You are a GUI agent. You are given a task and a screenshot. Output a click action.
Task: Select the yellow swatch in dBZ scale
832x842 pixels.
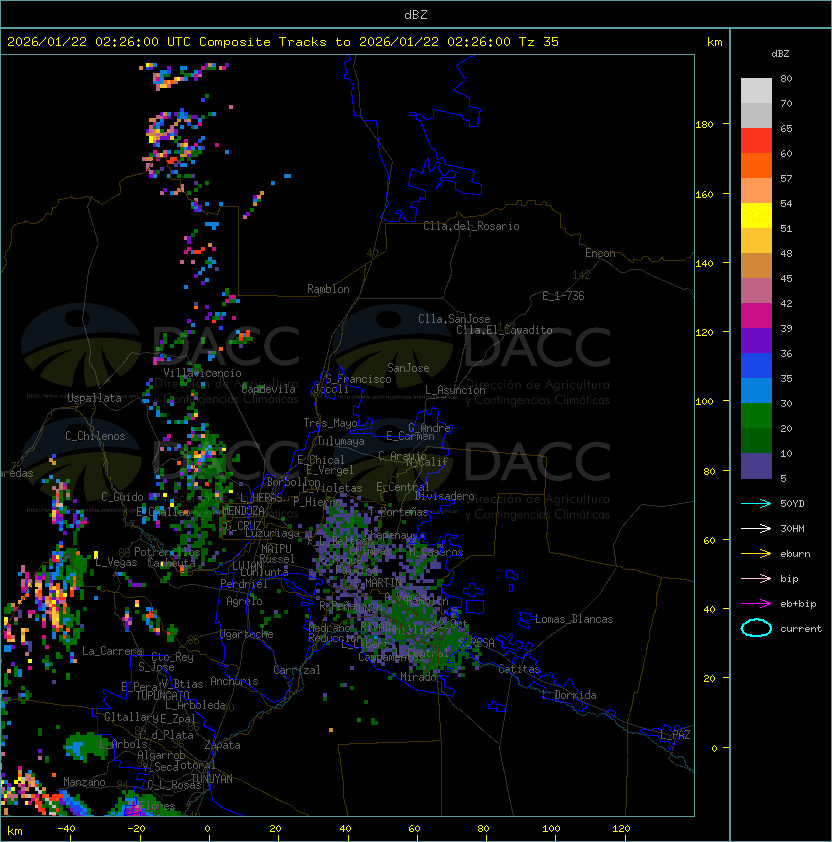coord(756,216)
